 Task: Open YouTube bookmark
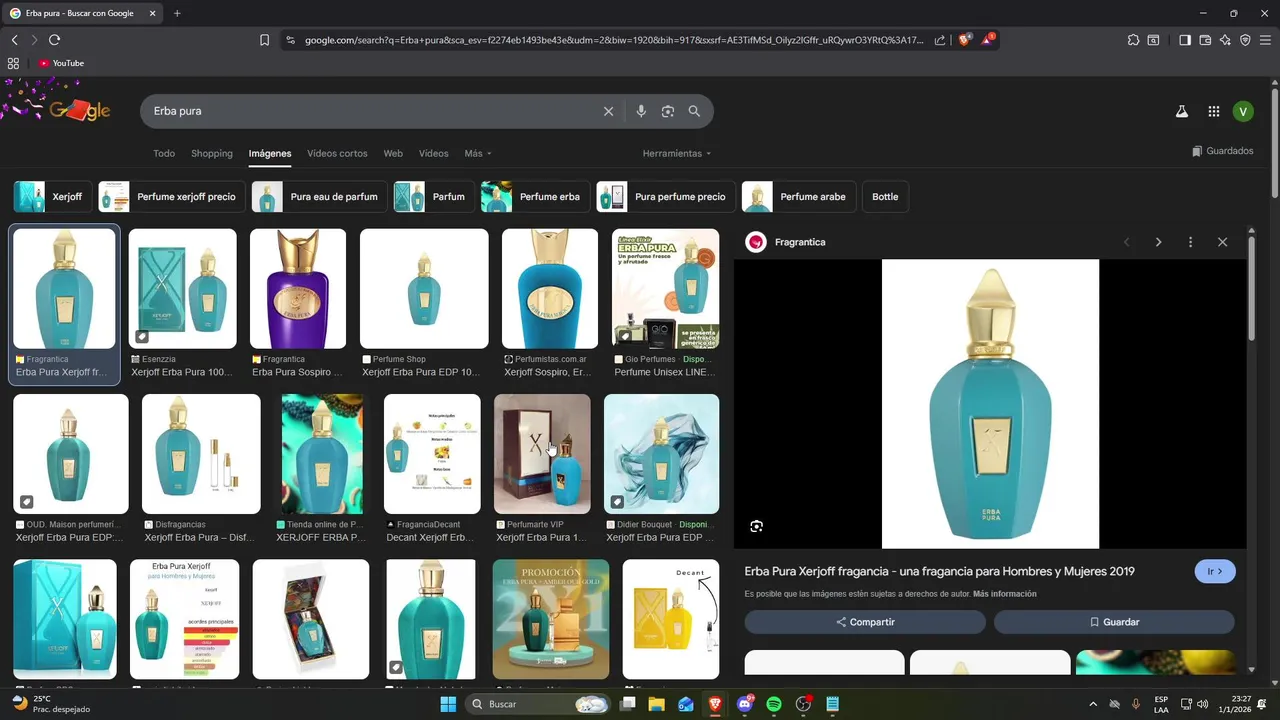pyautogui.click(x=61, y=63)
